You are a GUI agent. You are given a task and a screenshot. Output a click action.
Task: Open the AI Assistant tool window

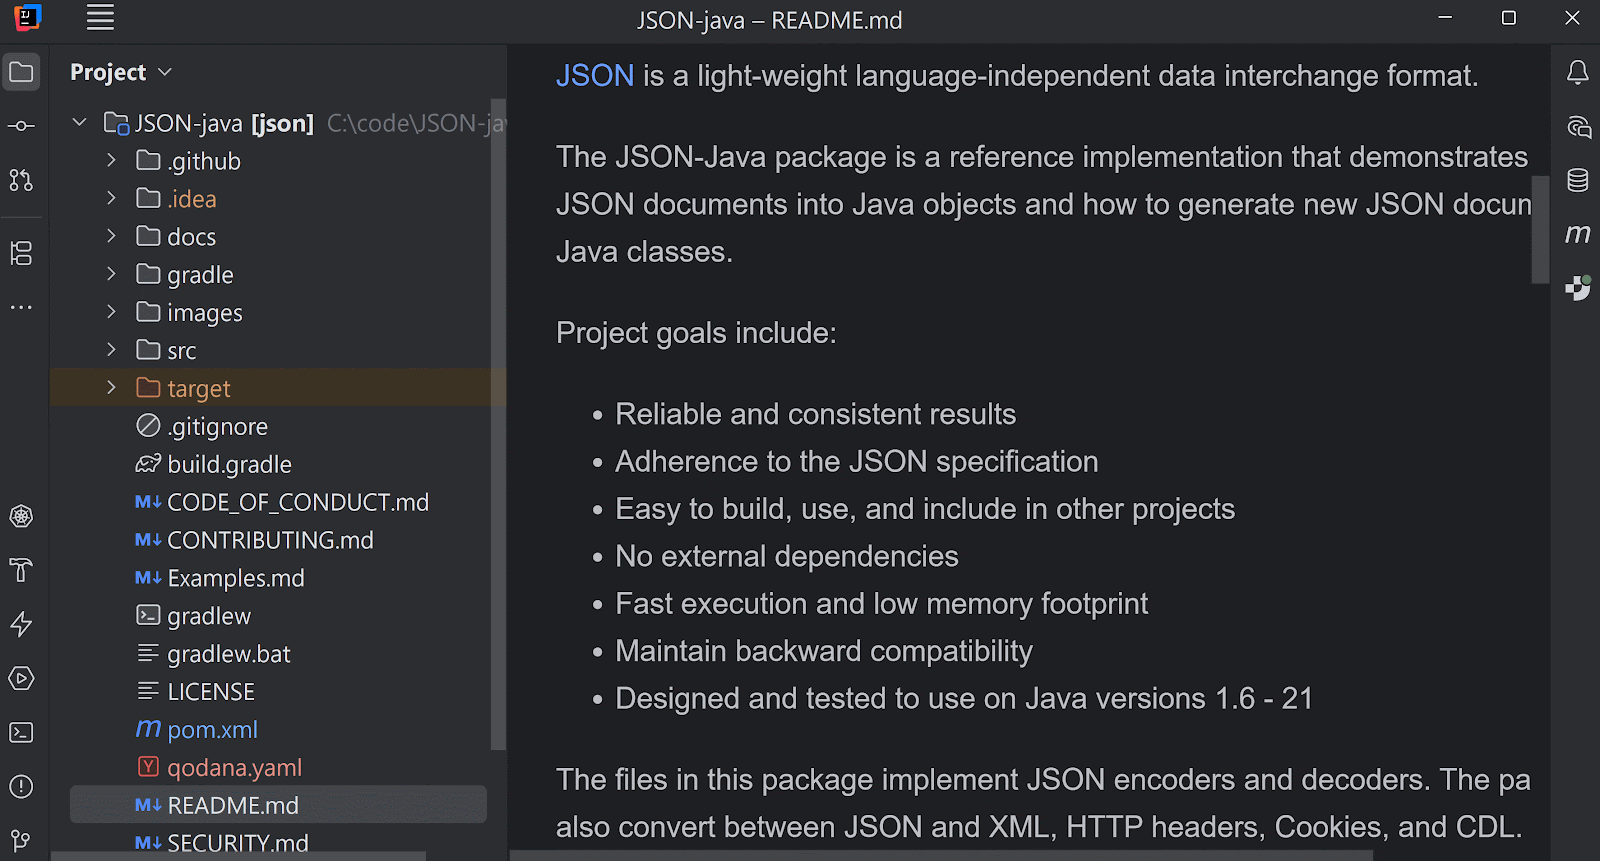pos(1578,126)
